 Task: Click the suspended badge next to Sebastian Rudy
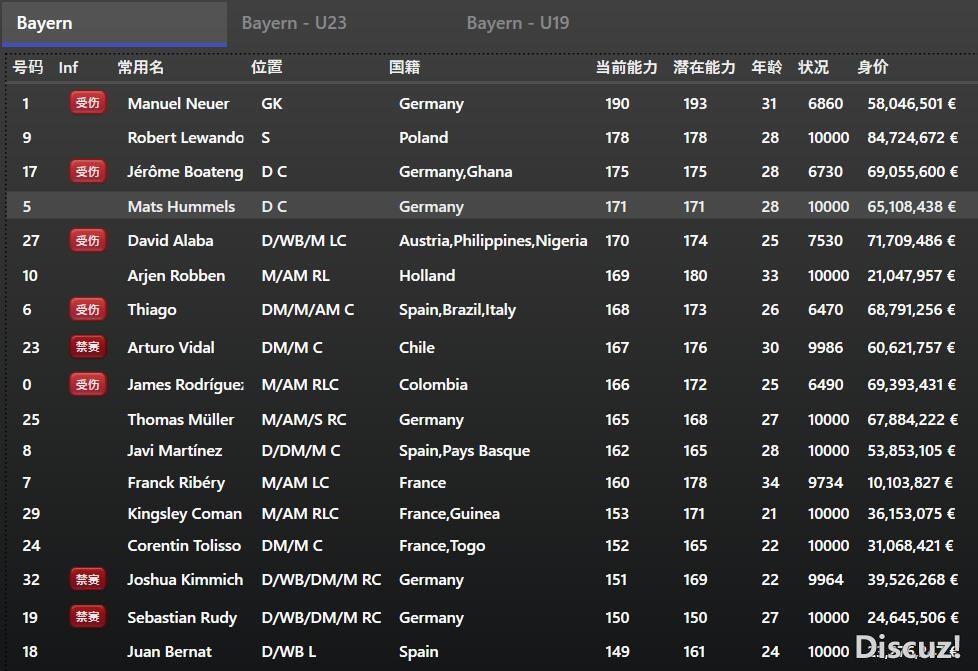(x=87, y=617)
